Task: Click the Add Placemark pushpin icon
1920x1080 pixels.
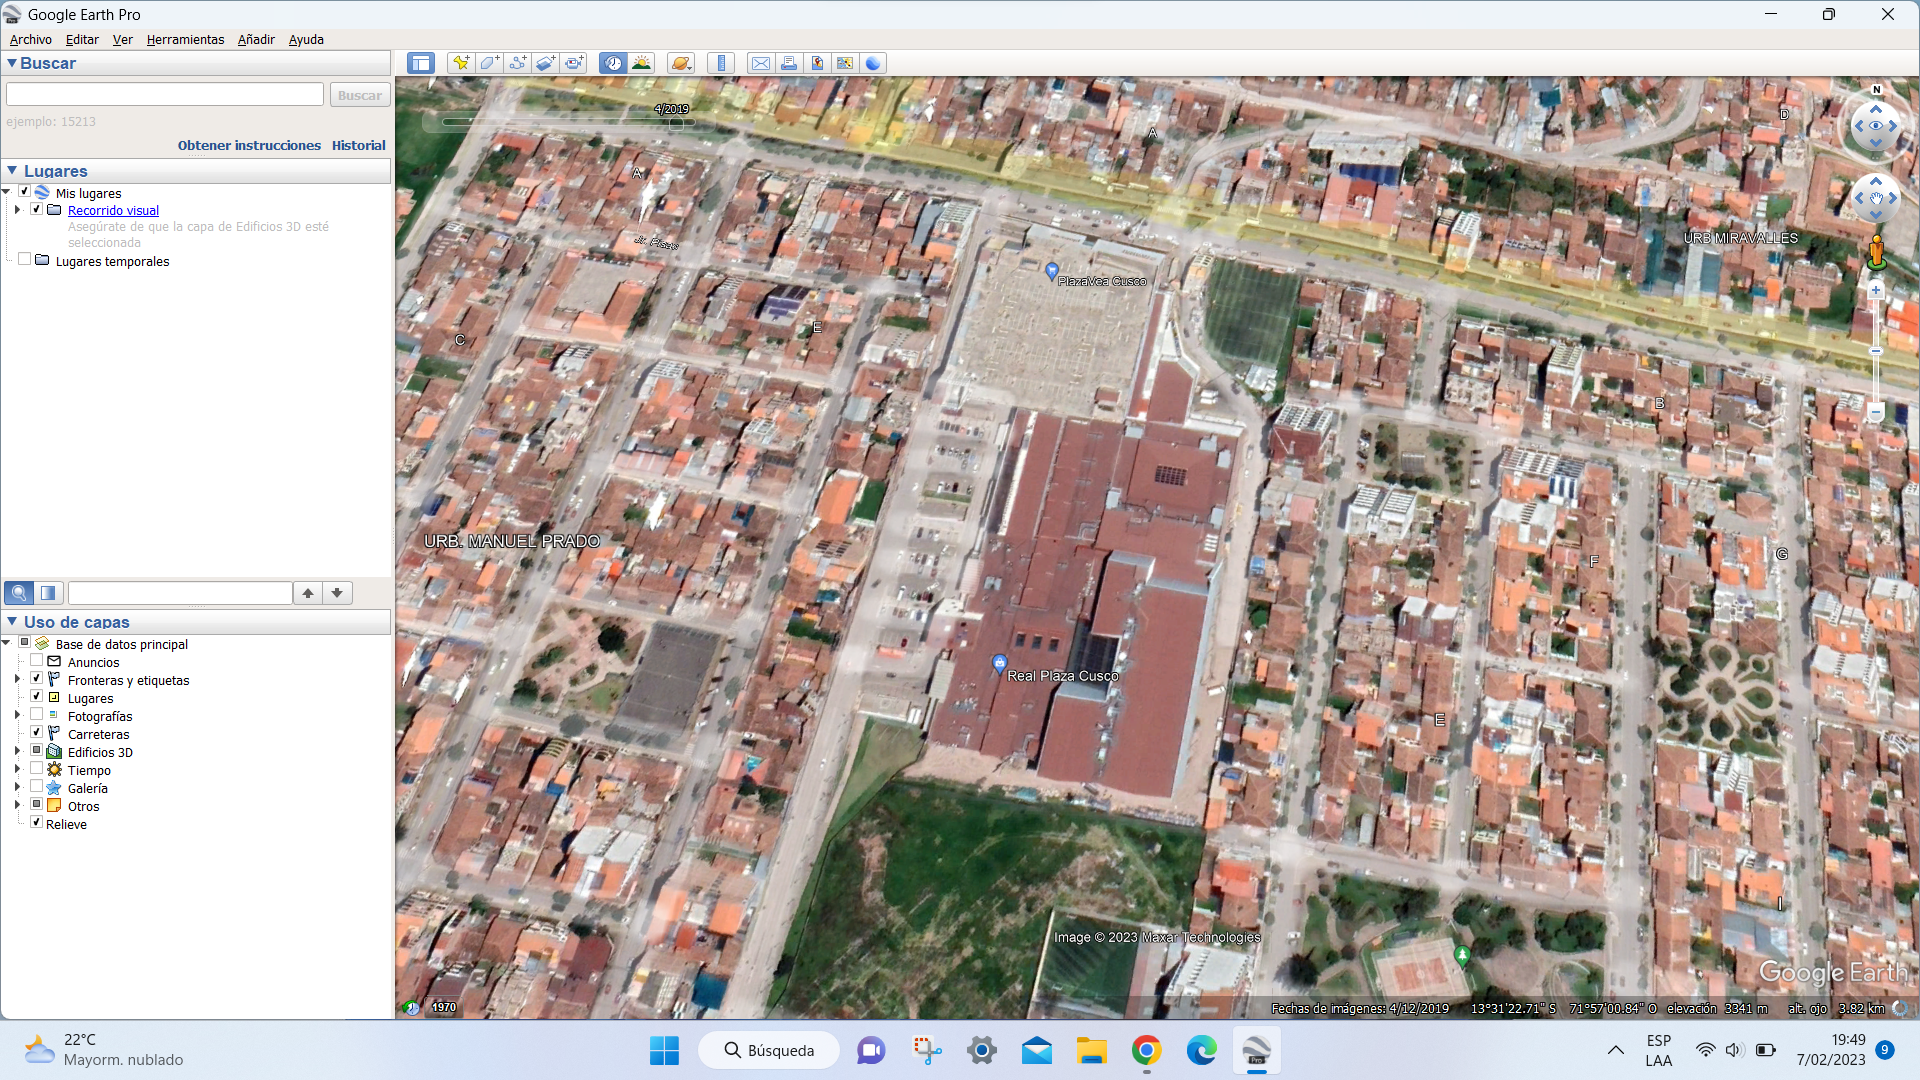Action: point(461,63)
